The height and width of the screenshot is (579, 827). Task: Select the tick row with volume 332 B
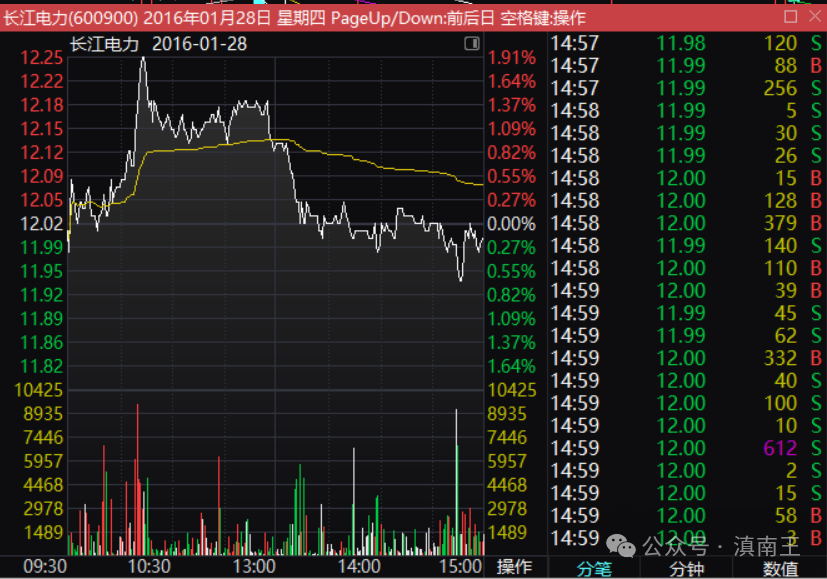[x=686, y=358]
